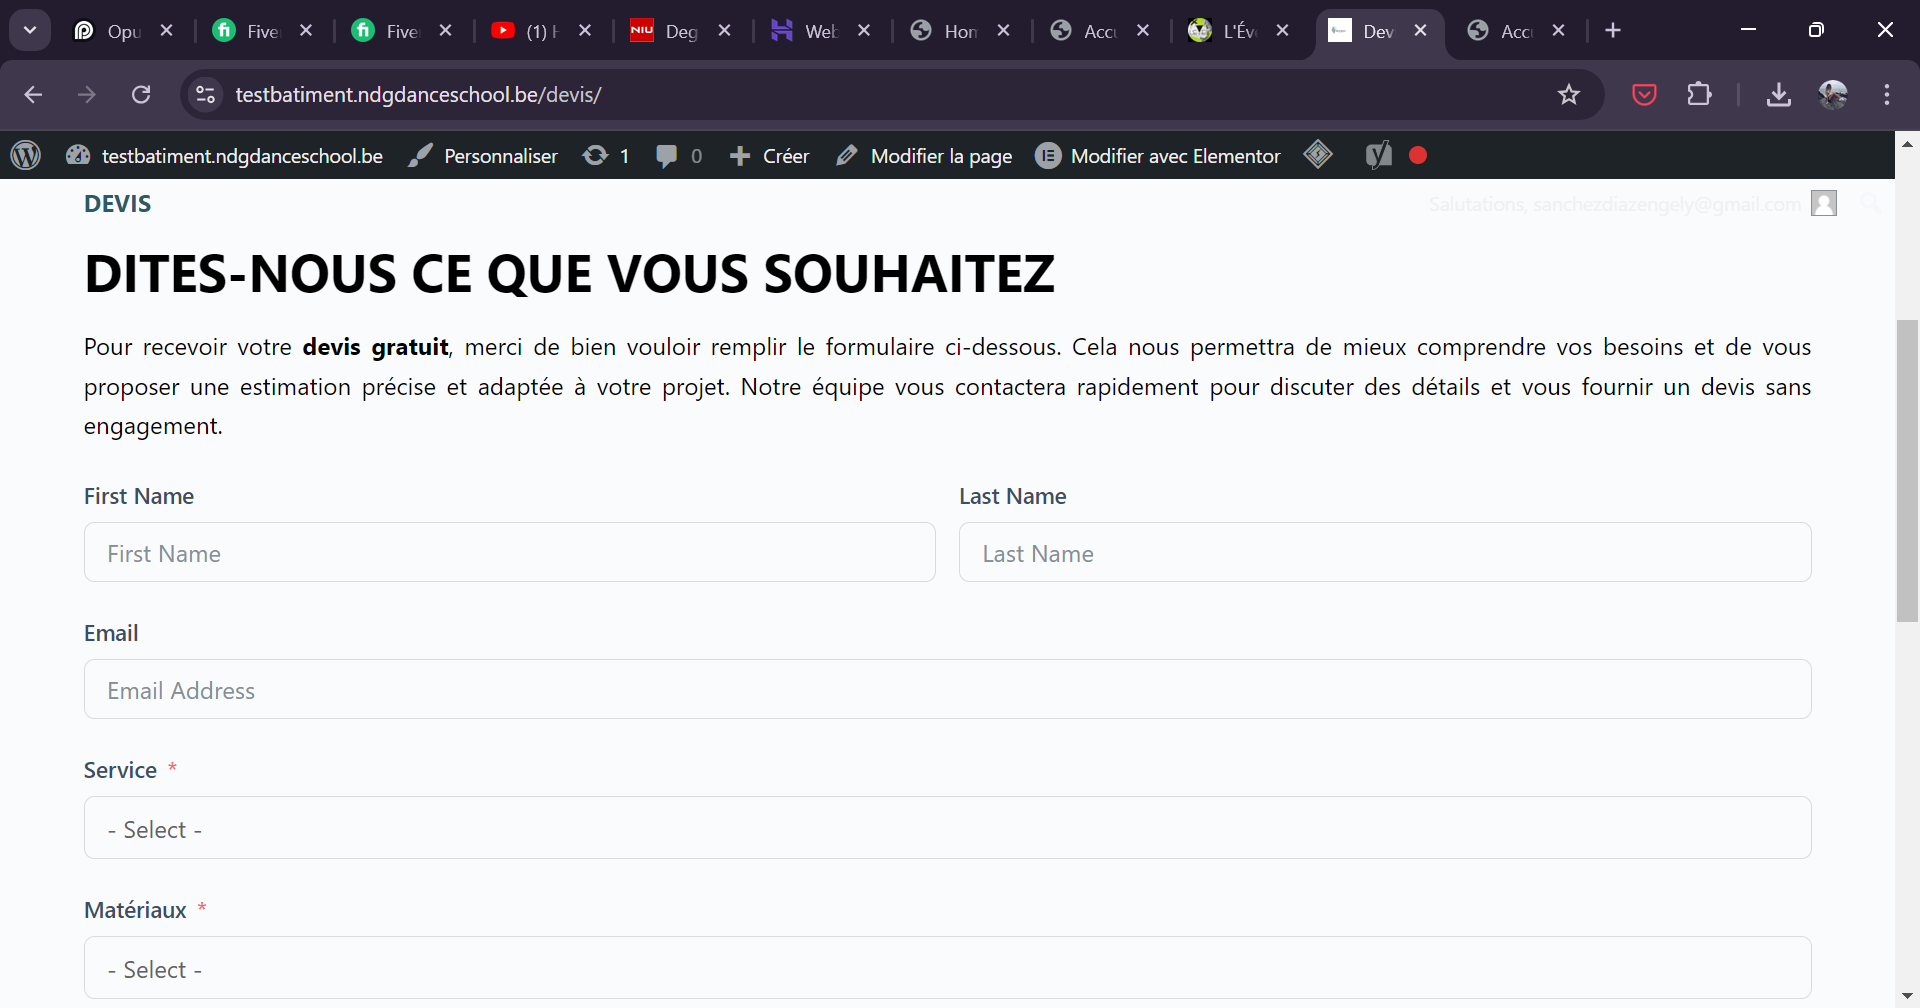1920x1008 pixels.
Task: Open the tab search dropdown arrow
Action: 30,30
